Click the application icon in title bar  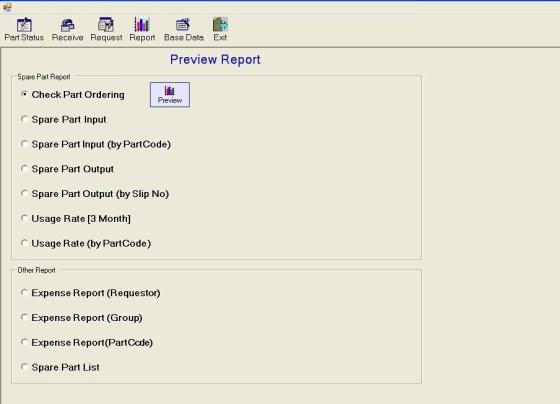pyautogui.click(x=7, y=7)
